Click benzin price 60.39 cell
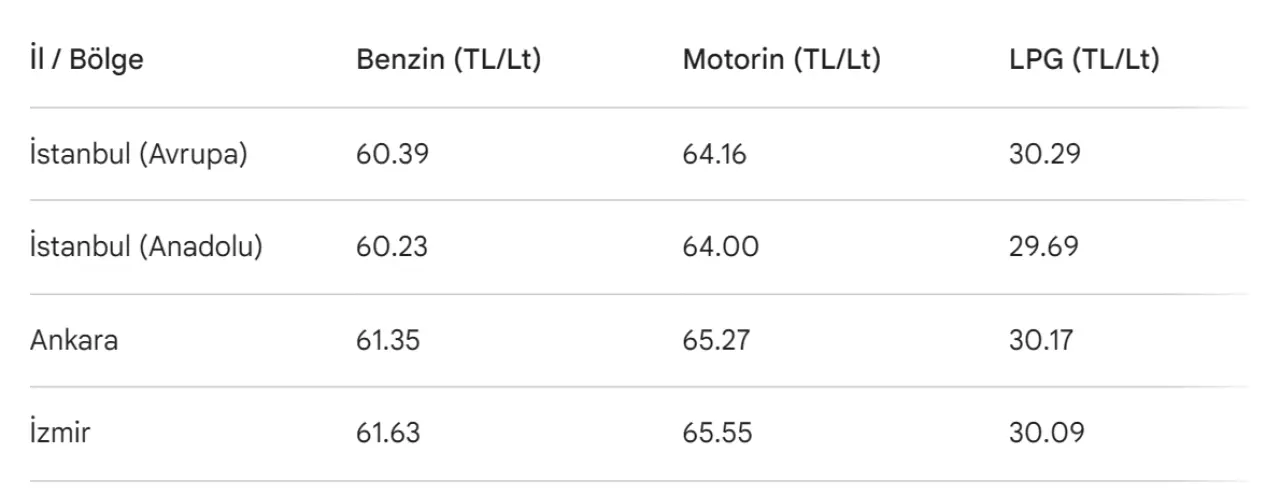1280x495 pixels. click(x=392, y=155)
